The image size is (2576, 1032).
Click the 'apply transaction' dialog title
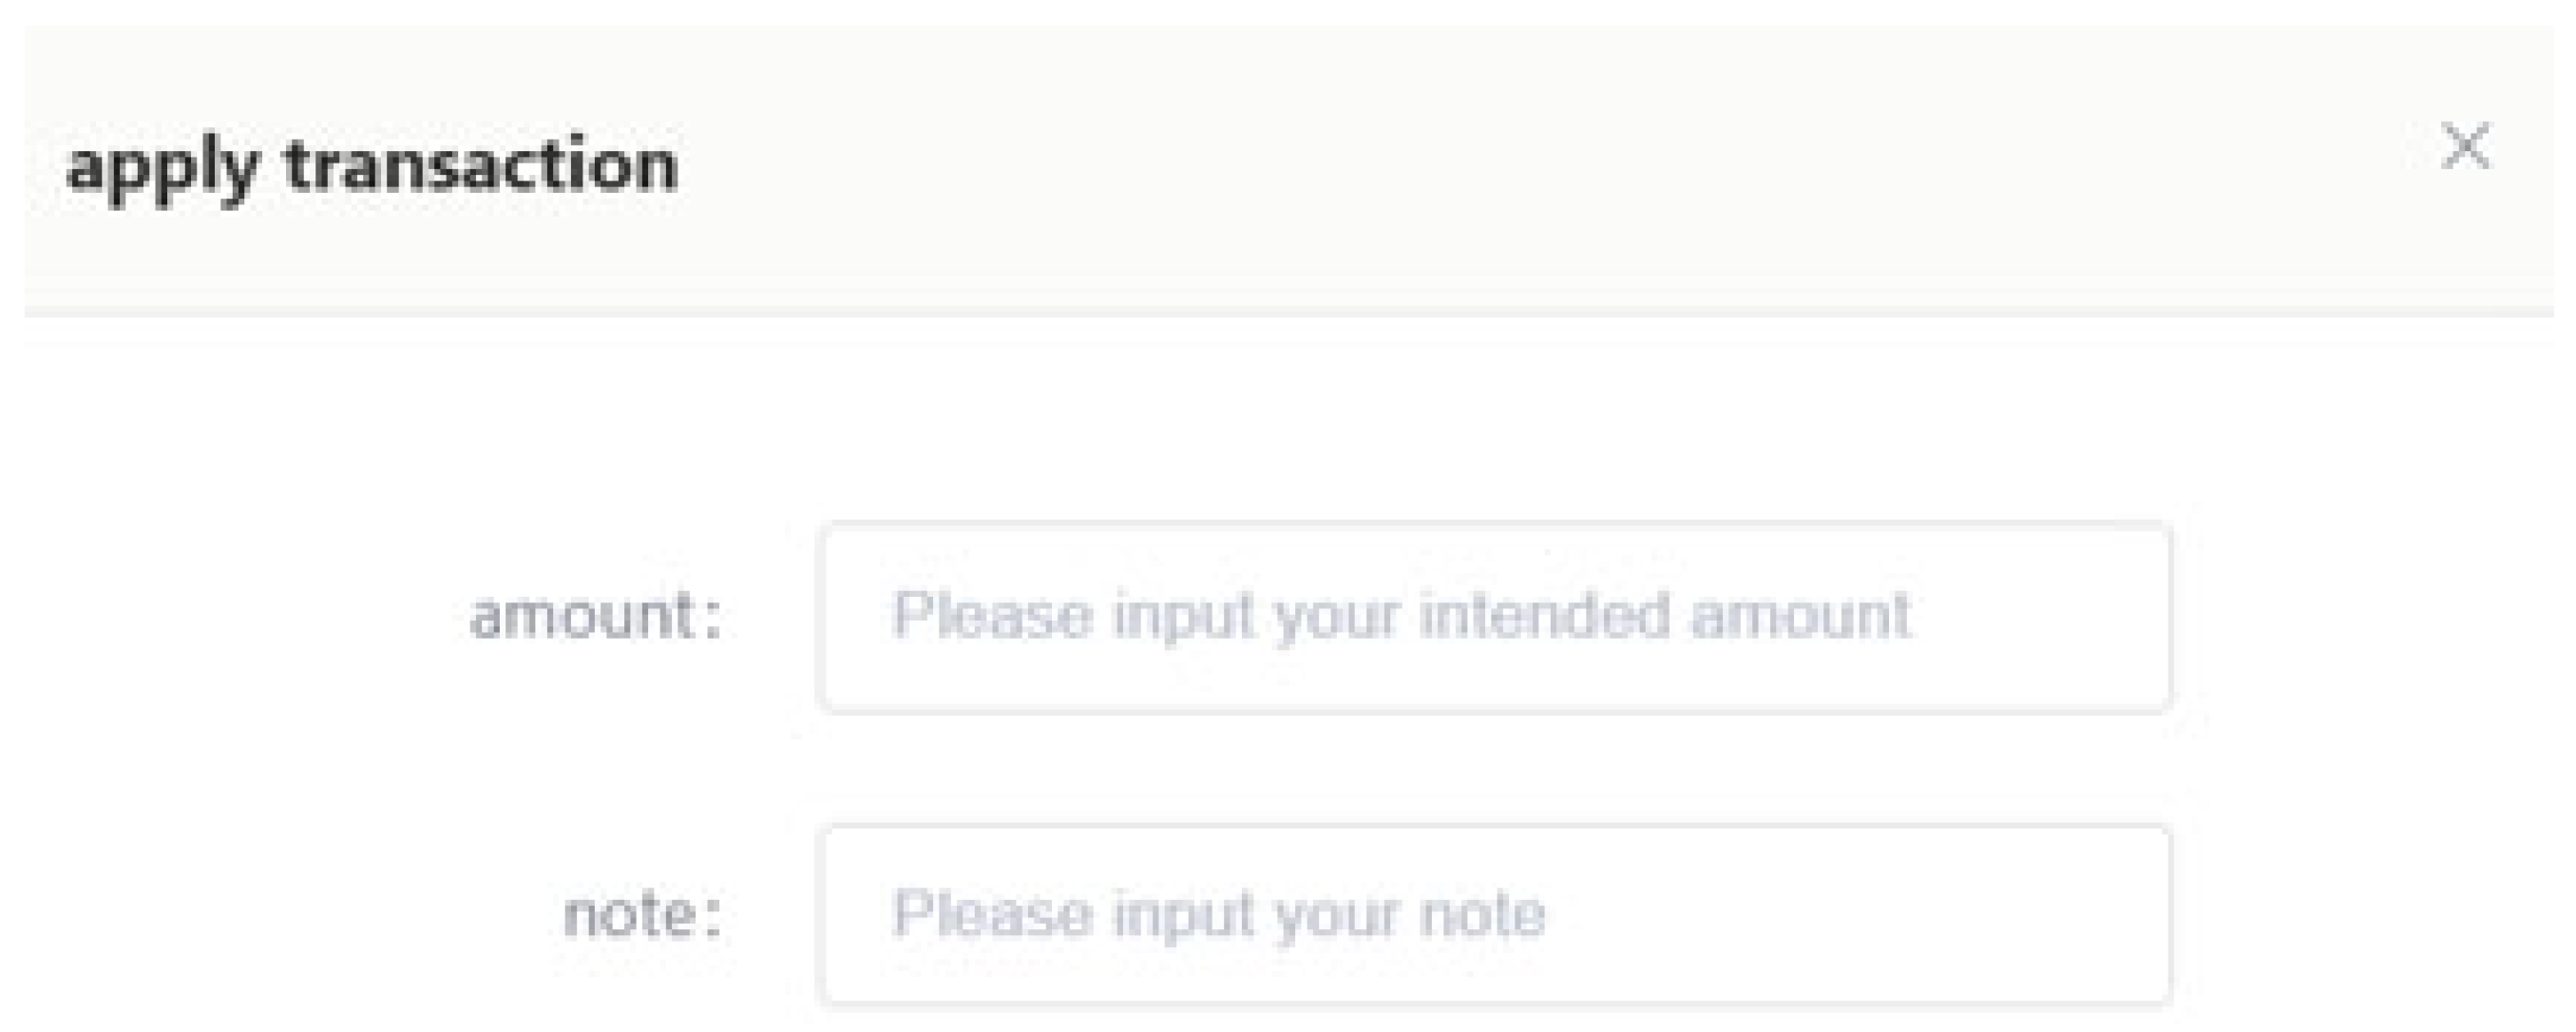tap(372, 167)
